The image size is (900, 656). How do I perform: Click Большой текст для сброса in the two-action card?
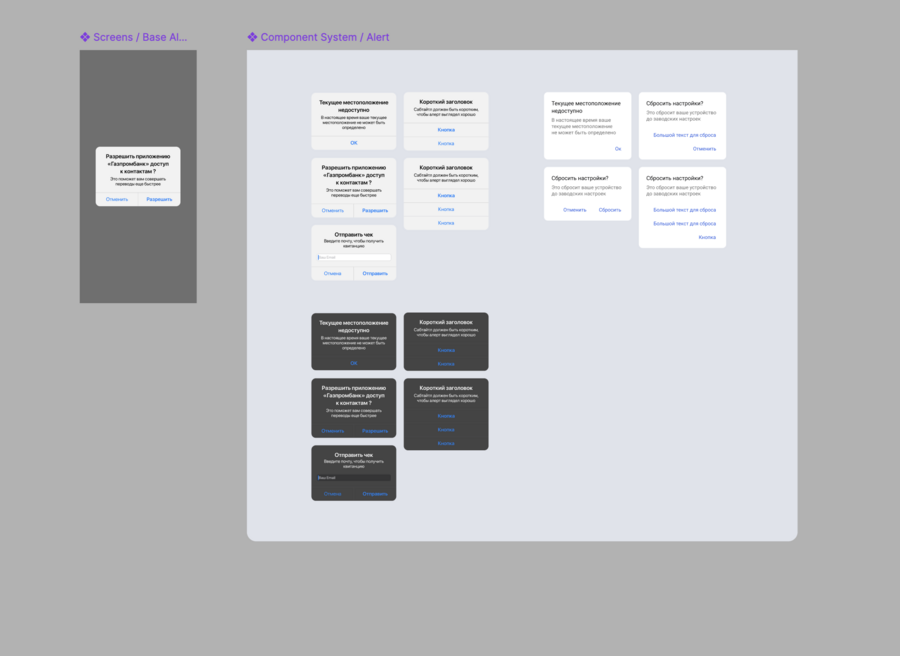[x=685, y=135]
